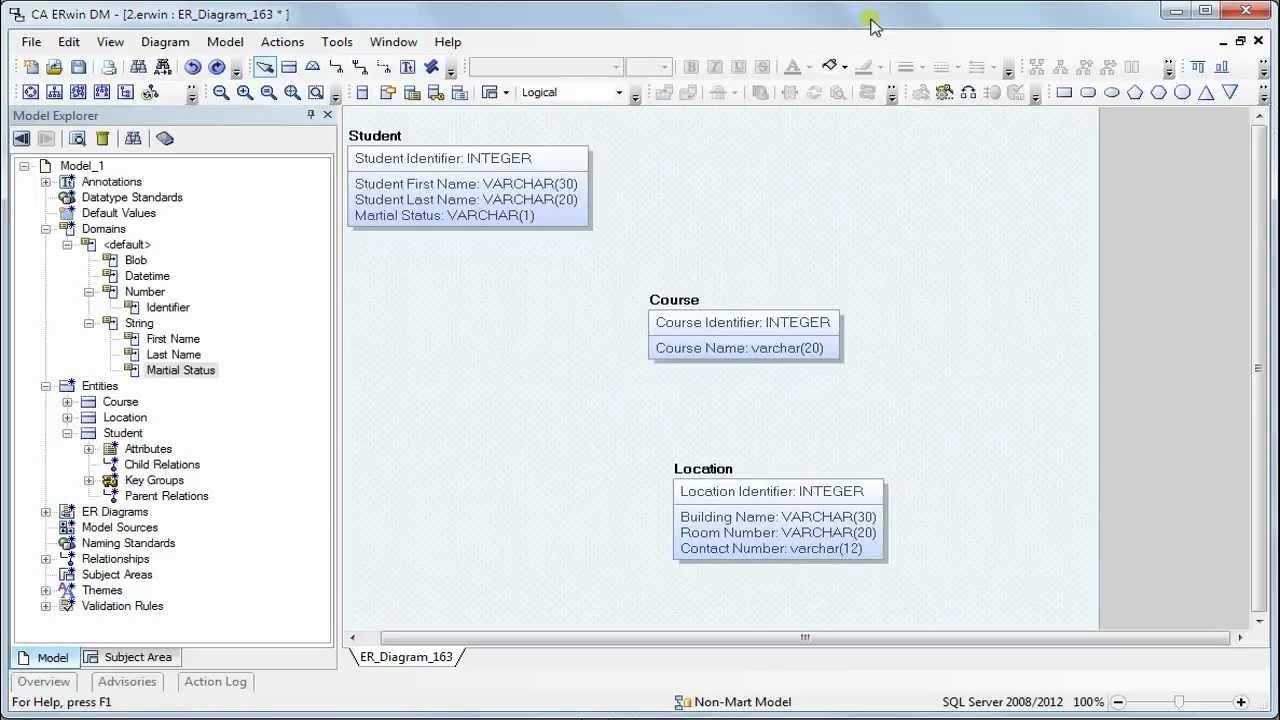Activate the Select pointer tool
This screenshot has height=720, width=1280.
(x=265, y=67)
